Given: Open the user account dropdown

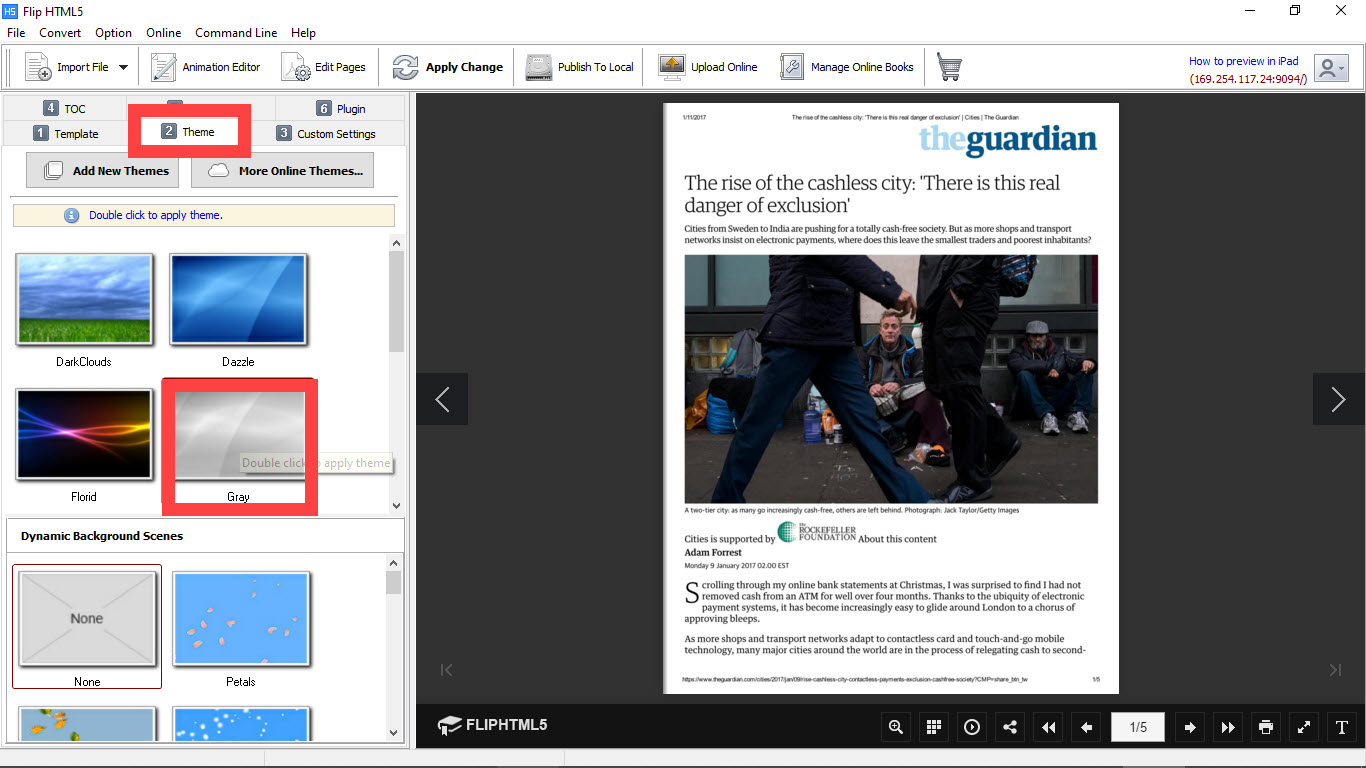Looking at the screenshot, I should pos(1331,68).
